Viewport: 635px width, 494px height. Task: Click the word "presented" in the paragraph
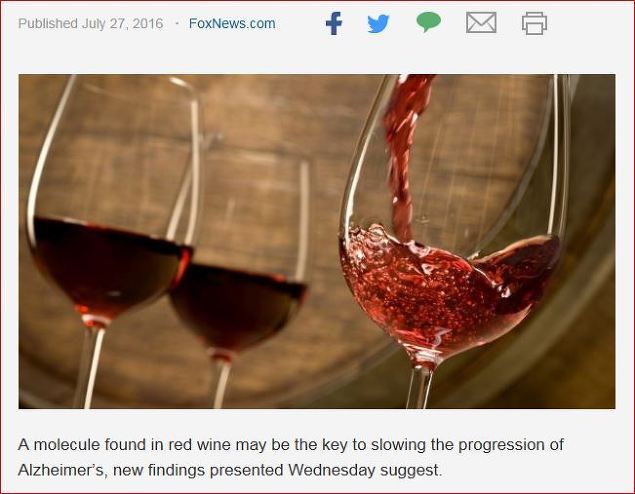[247, 471]
